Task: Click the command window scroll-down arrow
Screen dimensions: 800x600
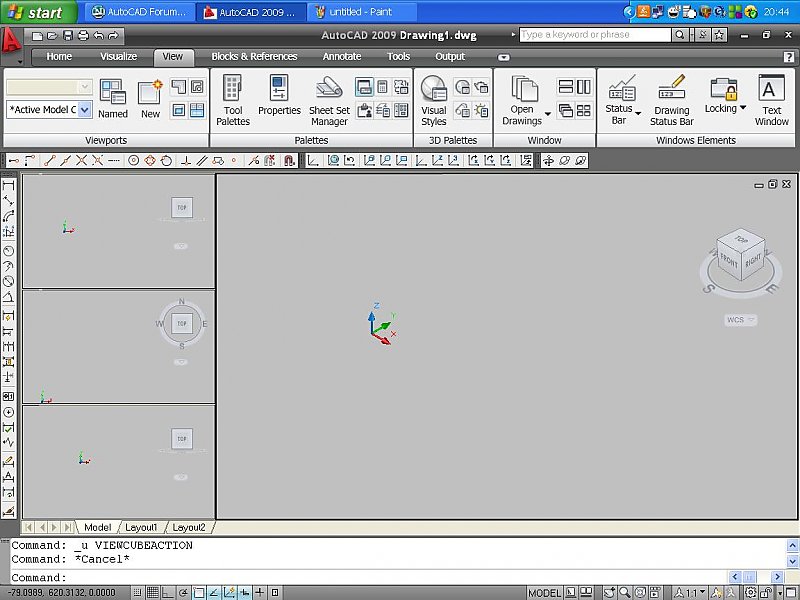Action: pyautogui.click(x=792, y=561)
